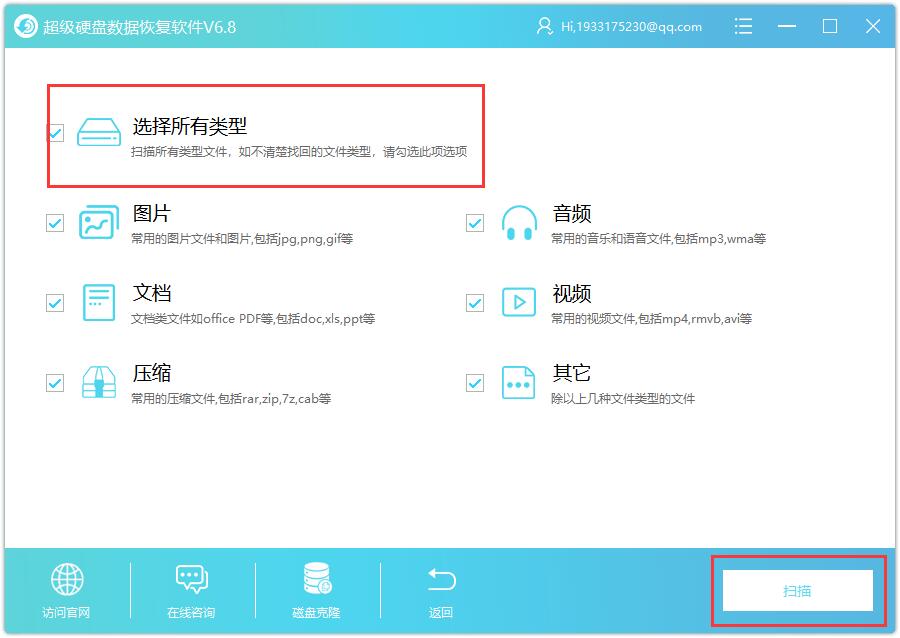Click the three-dots file icon for 其它

point(518,383)
